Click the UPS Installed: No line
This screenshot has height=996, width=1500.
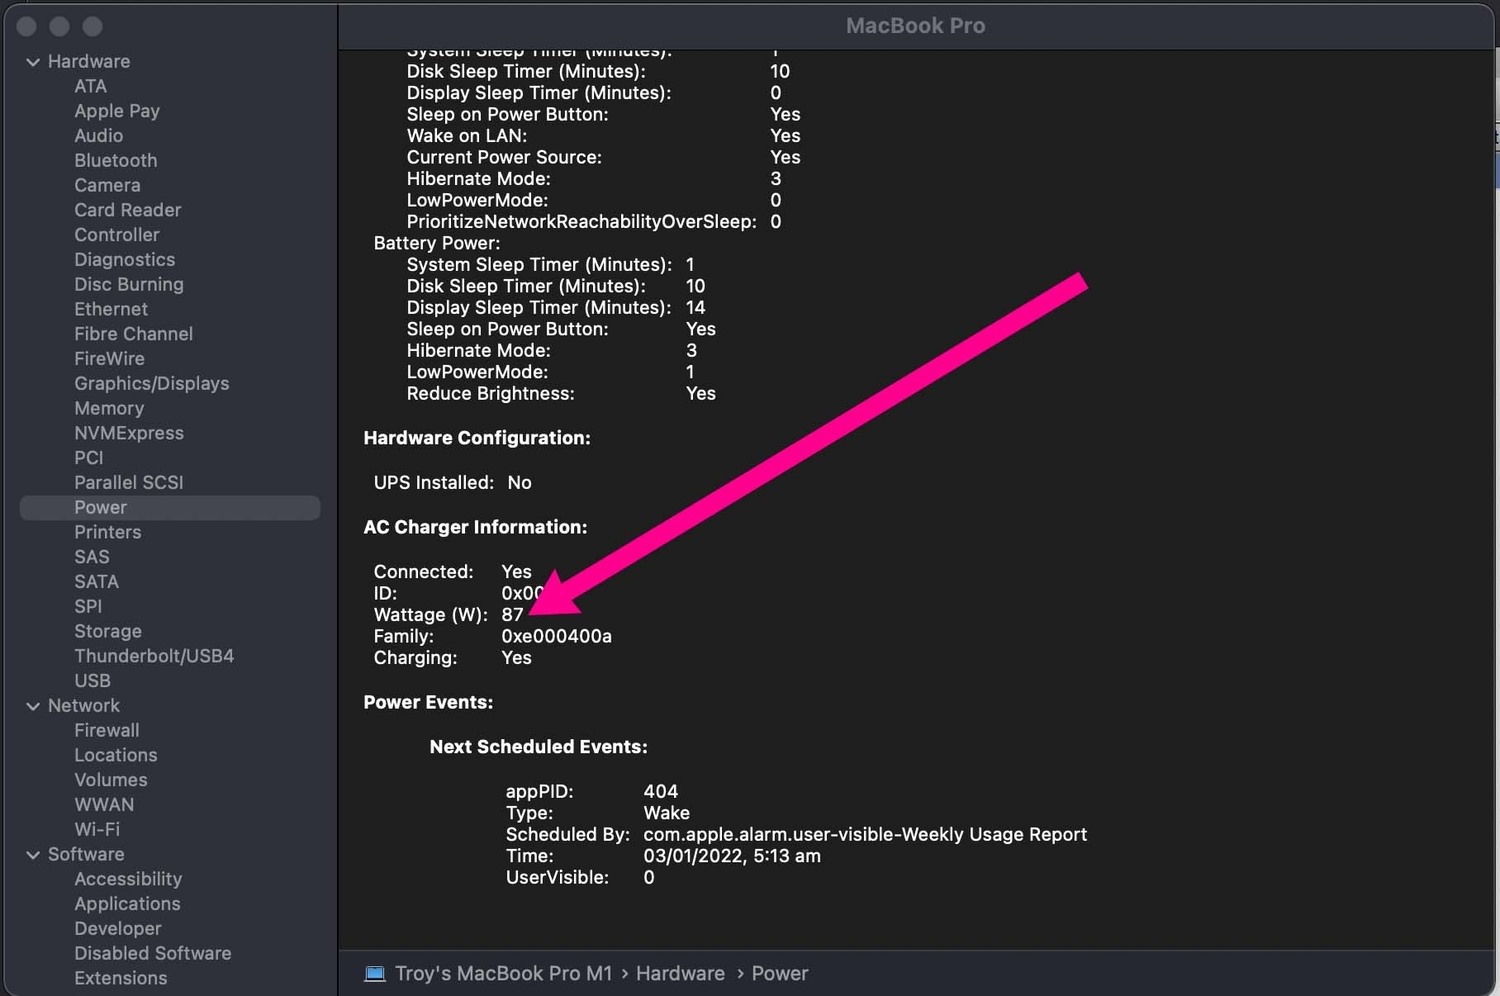pyautogui.click(x=452, y=483)
